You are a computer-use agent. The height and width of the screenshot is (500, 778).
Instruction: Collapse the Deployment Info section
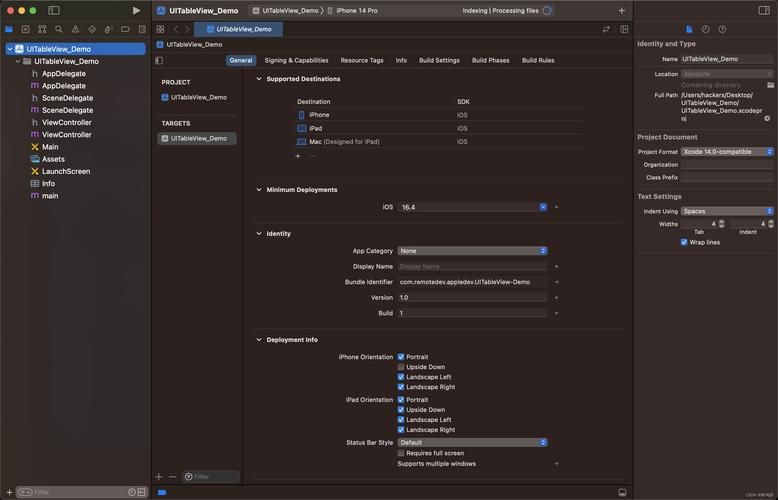click(x=259, y=340)
